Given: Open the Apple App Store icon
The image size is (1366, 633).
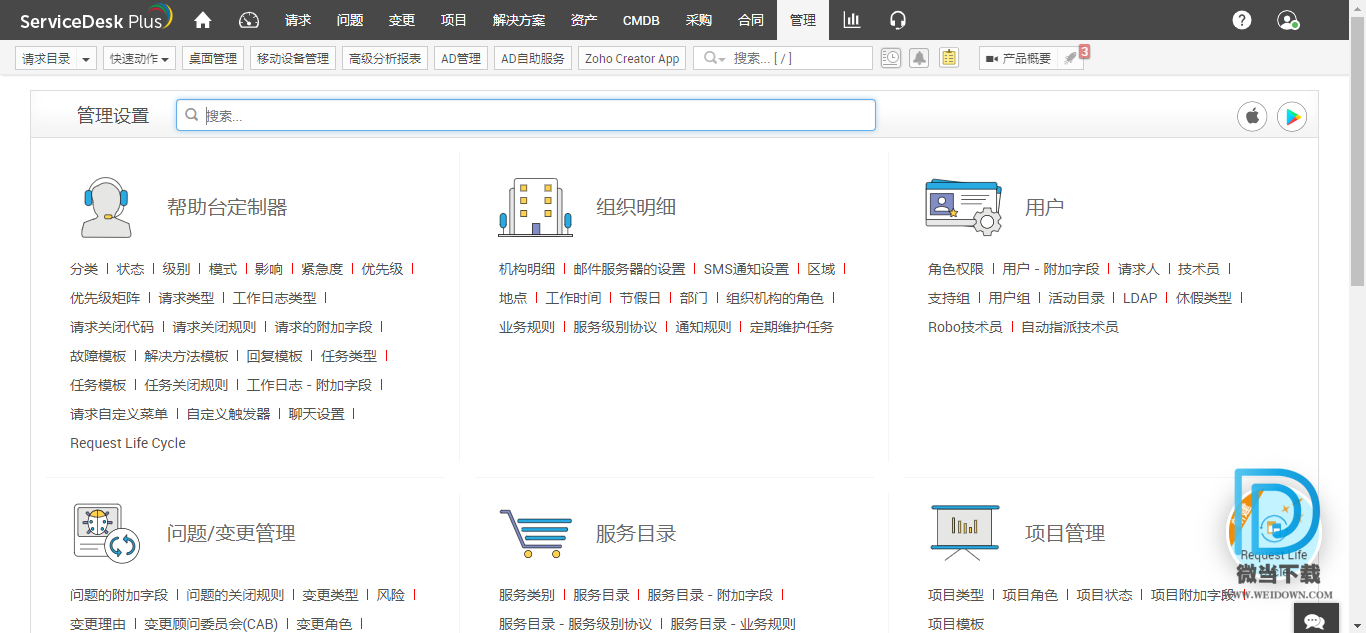Looking at the screenshot, I should point(1252,116).
